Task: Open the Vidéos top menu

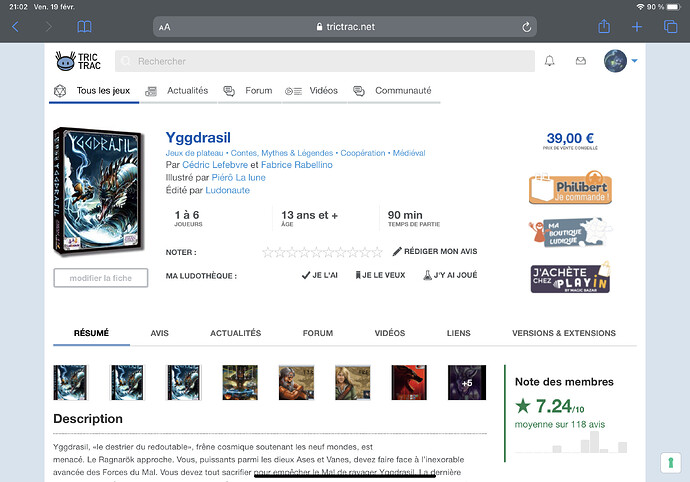Action: point(312,91)
